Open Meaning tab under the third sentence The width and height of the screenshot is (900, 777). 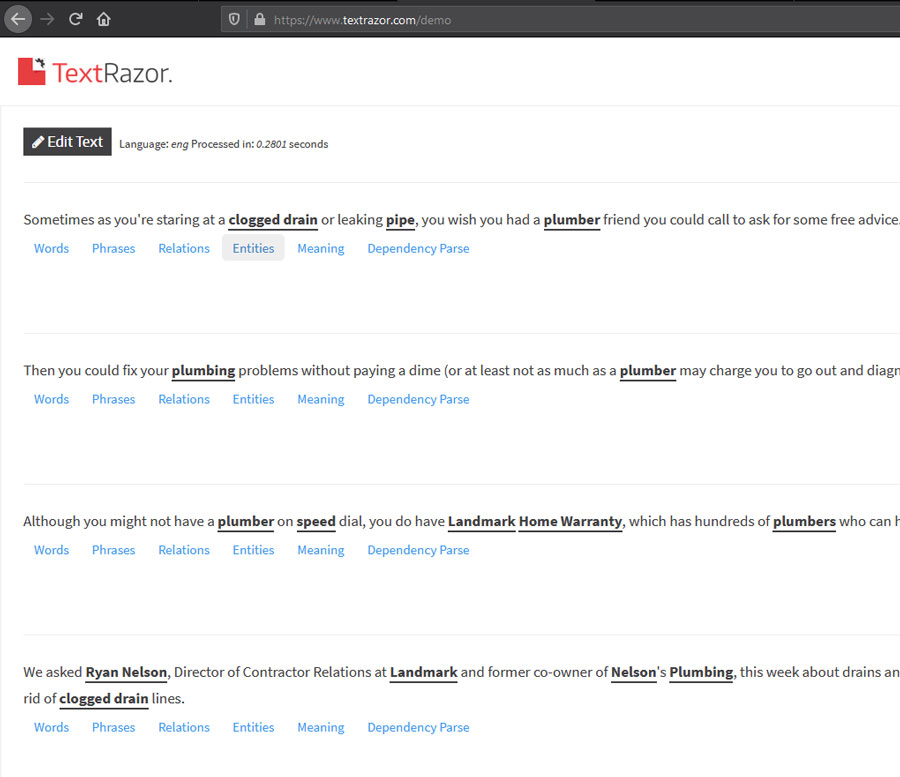[x=320, y=550]
